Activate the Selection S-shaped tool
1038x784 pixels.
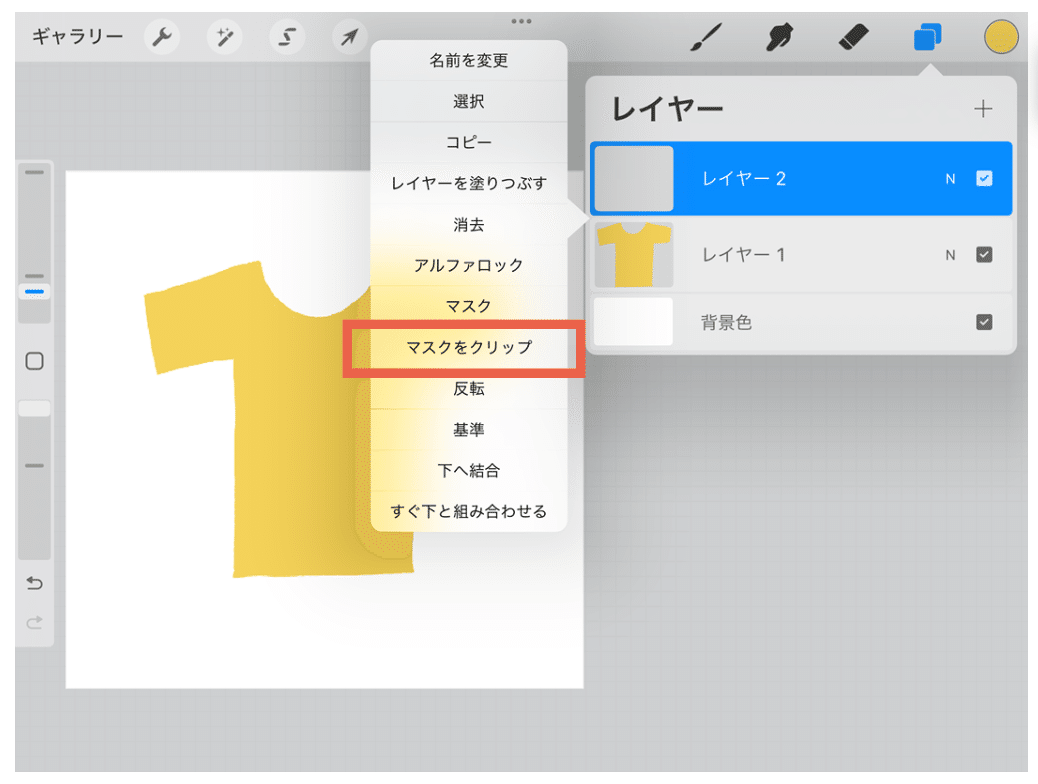[x=287, y=37]
